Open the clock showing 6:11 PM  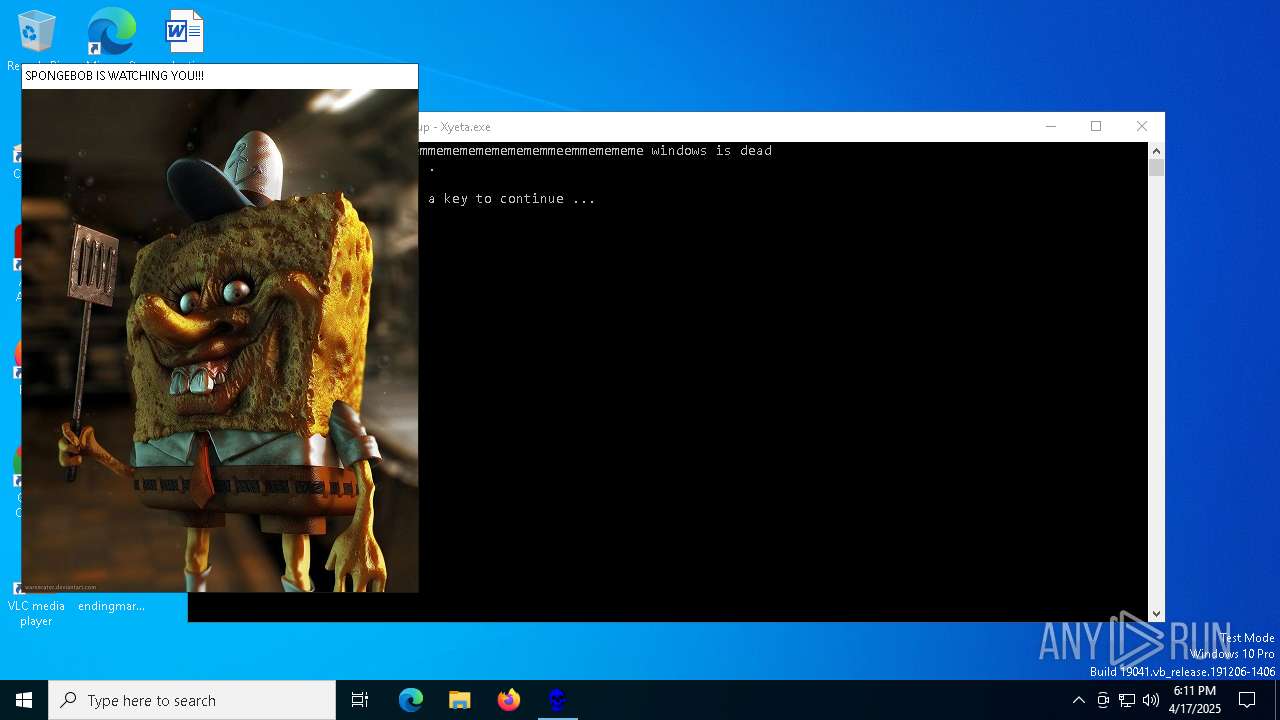(1195, 700)
